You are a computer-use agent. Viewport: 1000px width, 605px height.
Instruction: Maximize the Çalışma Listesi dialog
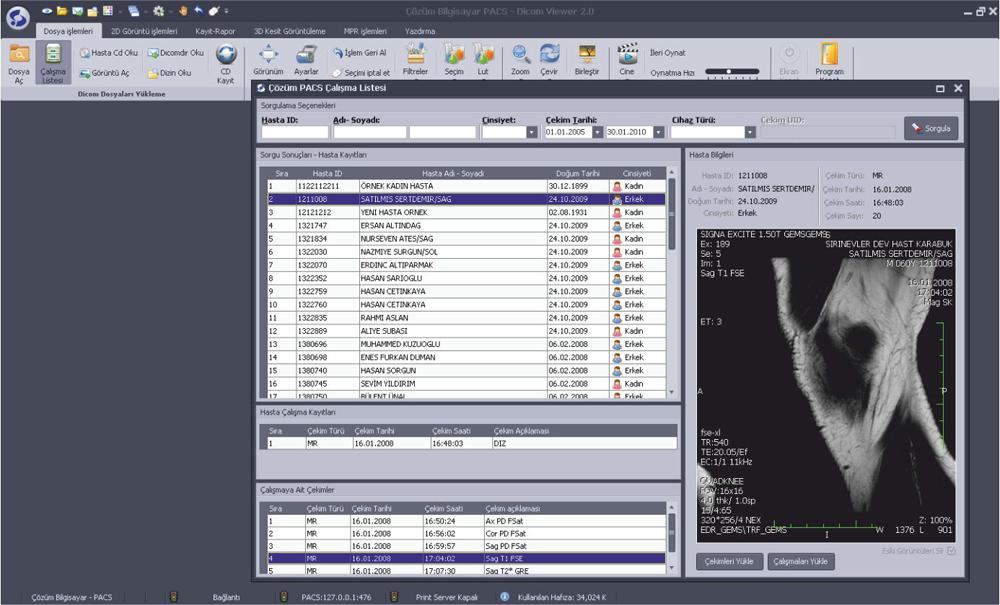coord(939,89)
